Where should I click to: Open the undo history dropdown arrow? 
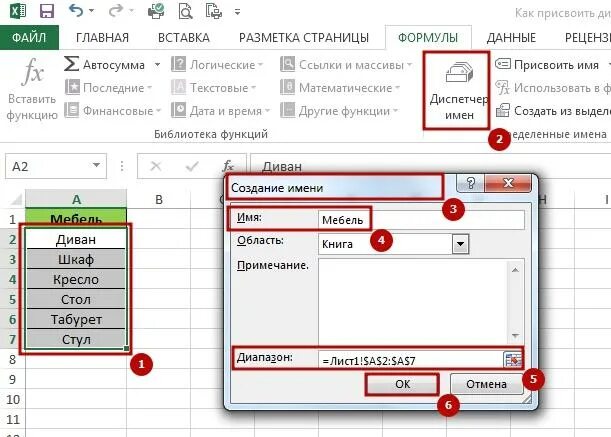[x=92, y=11]
